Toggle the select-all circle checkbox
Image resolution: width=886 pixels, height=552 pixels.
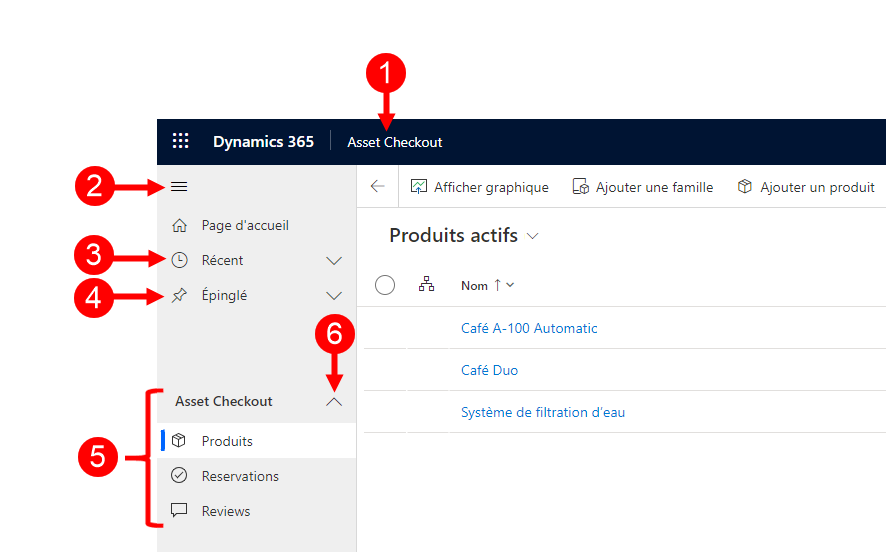click(x=385, y=285)
